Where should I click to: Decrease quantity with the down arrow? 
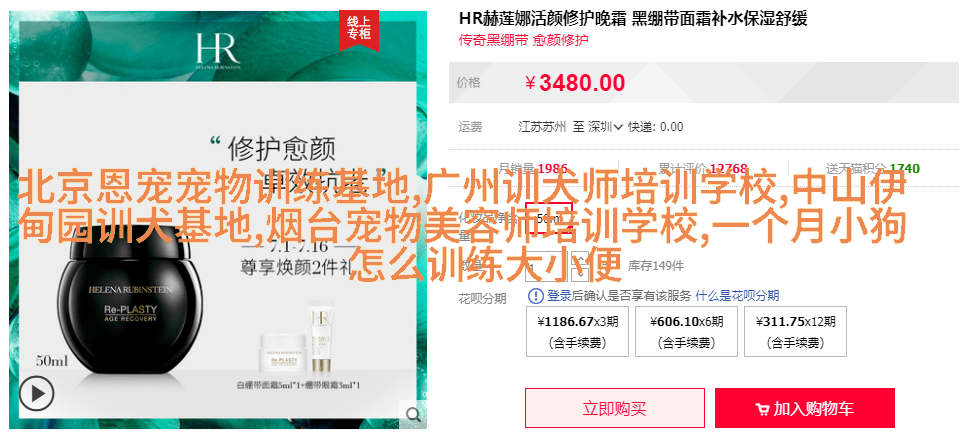580,273
